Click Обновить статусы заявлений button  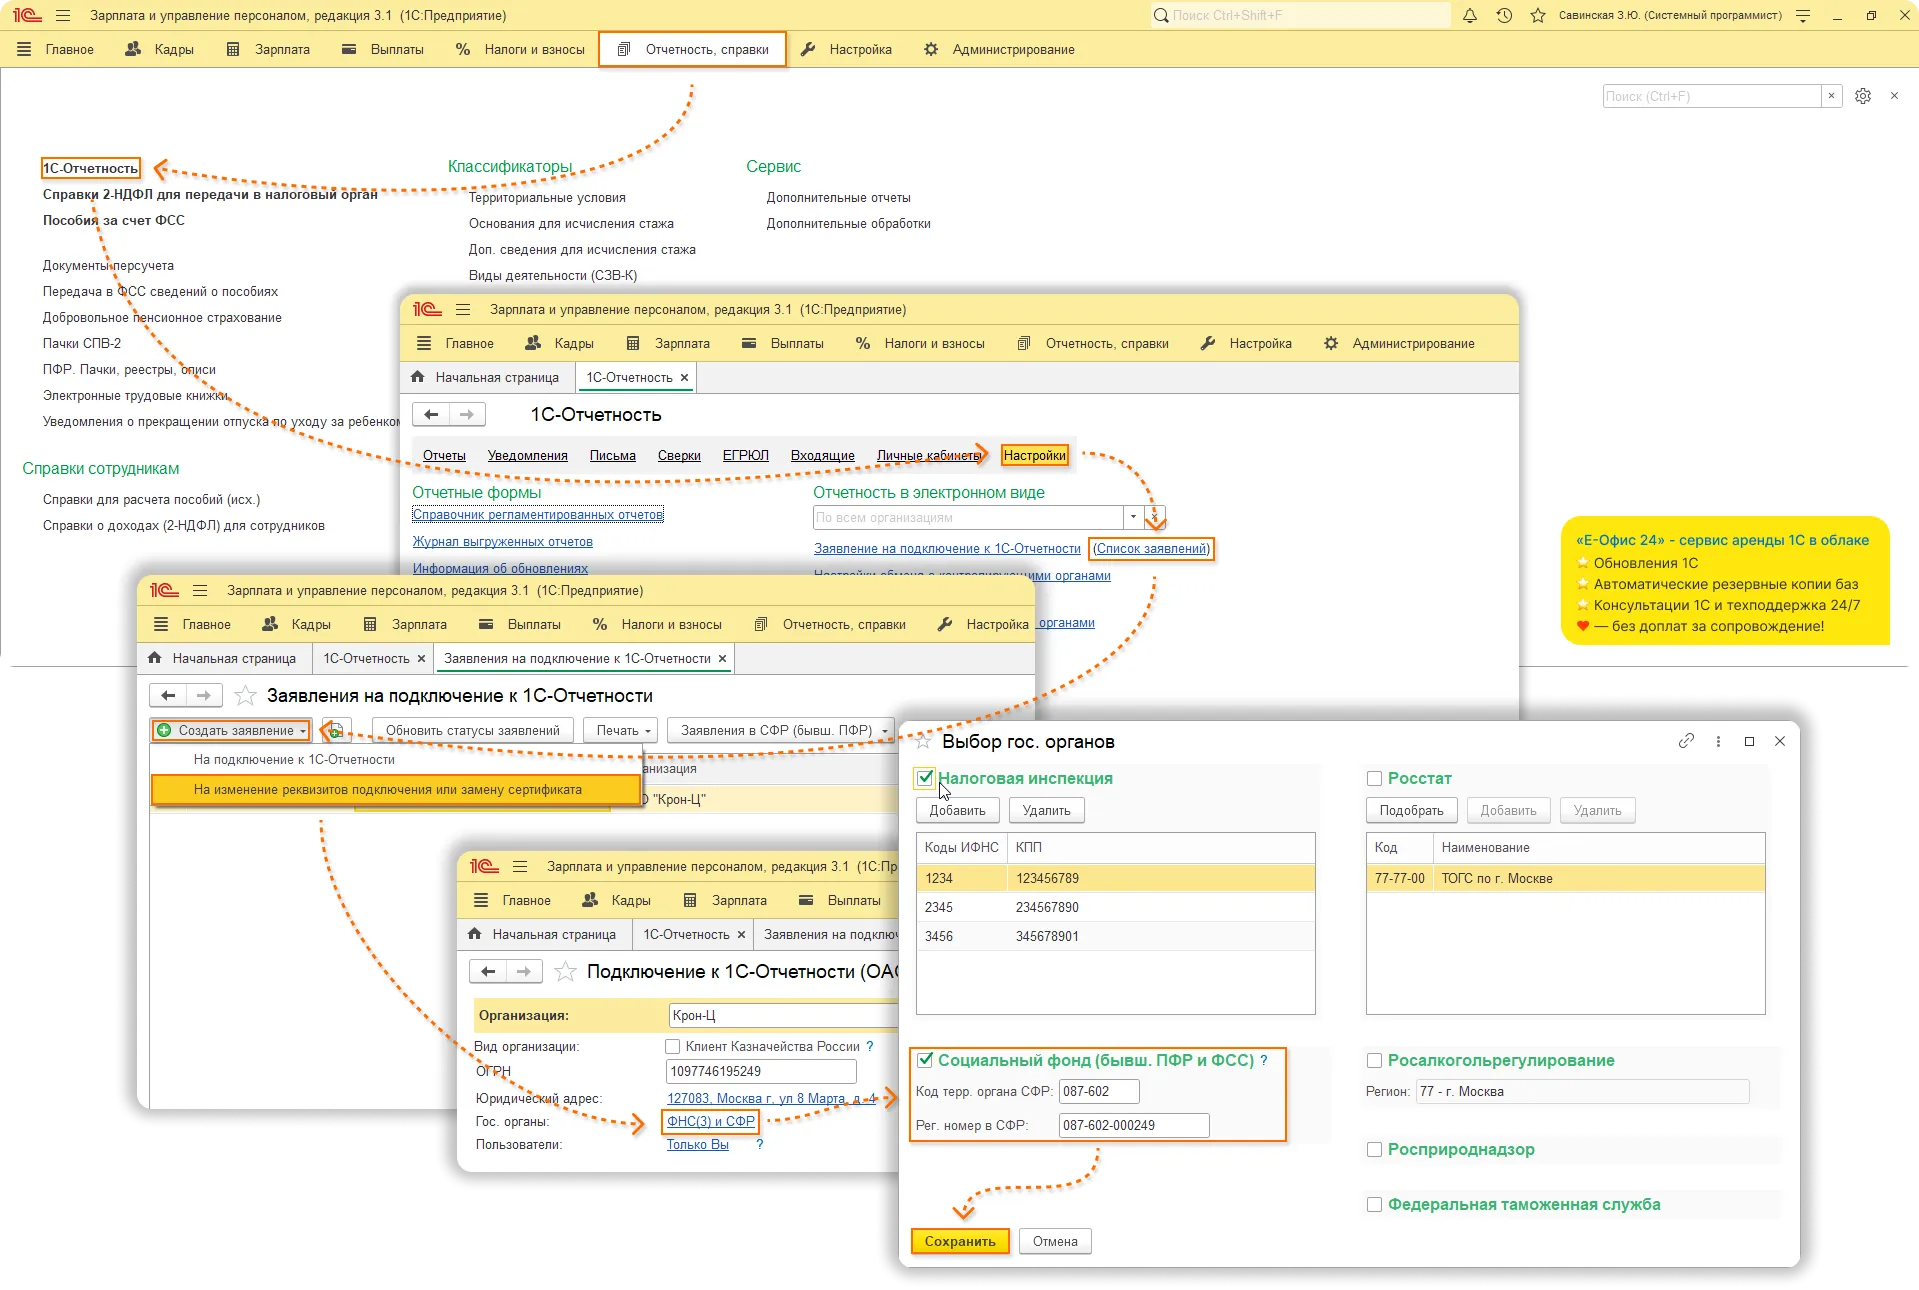[x=473, y=731]
